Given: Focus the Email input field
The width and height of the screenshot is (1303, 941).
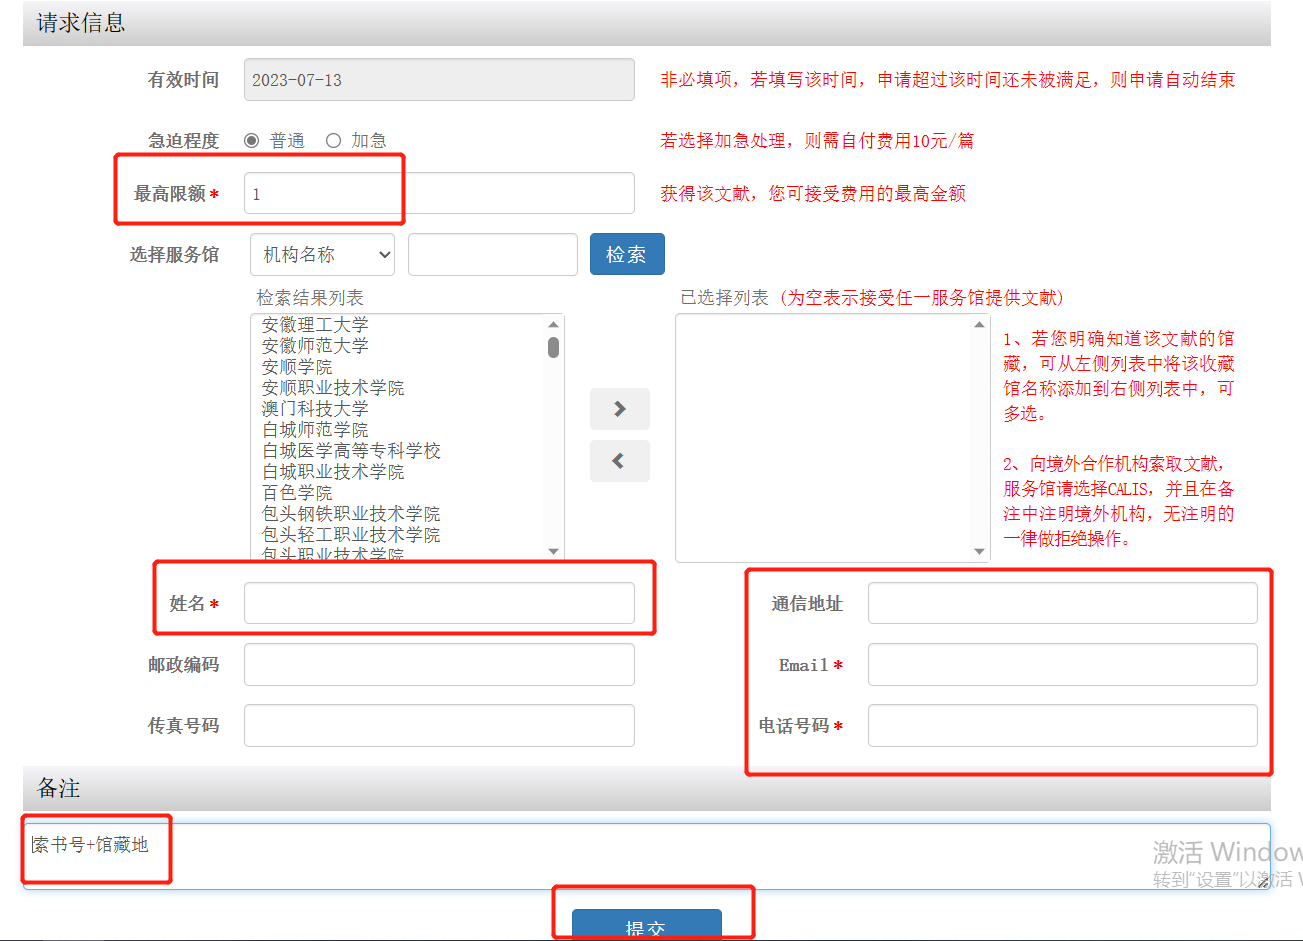Looking at the screenshot, I should pyautogui.click(x=1061, y=665).
